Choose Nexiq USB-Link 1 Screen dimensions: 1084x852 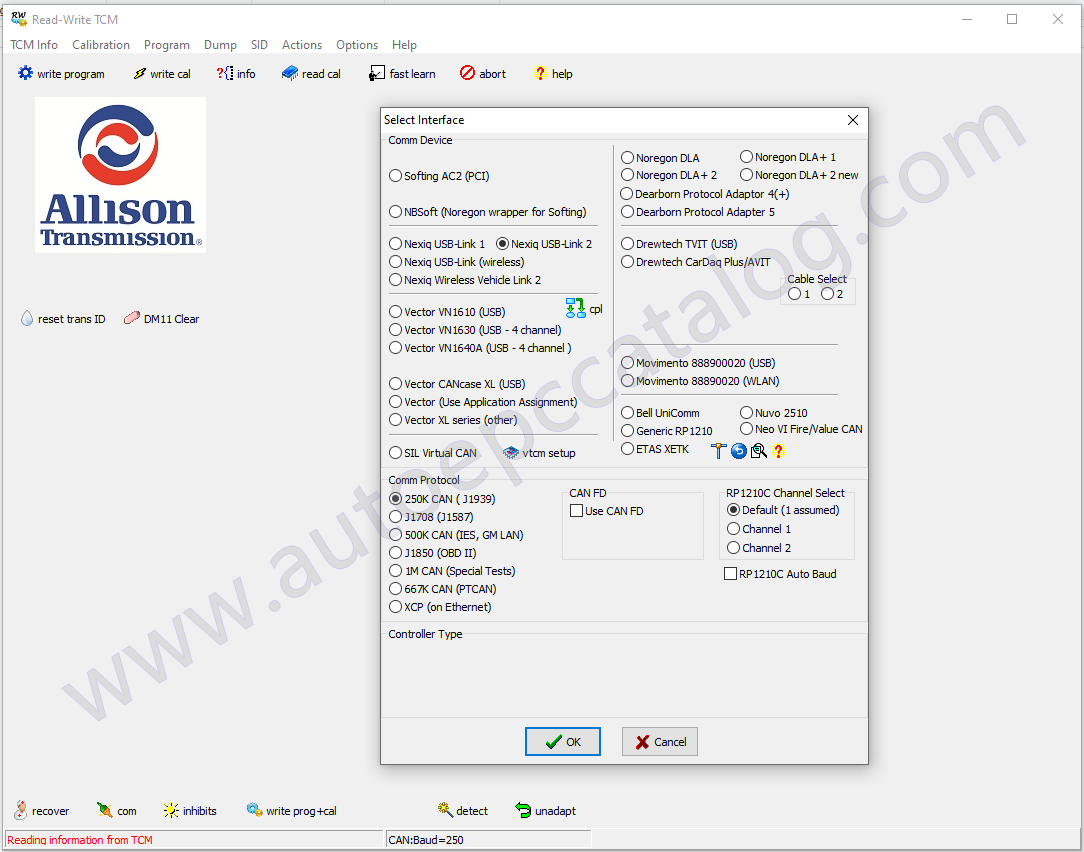tap(395, 243)
